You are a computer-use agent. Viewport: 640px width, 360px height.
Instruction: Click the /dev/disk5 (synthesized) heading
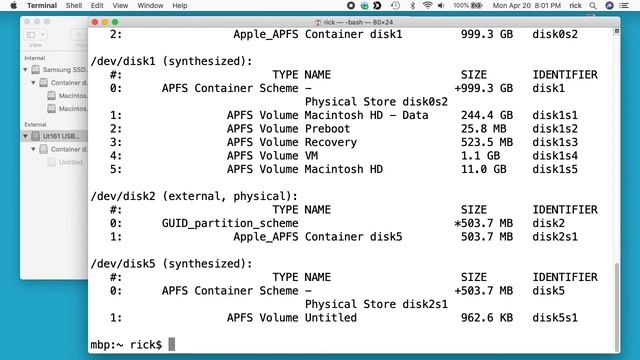[x=171, y=264]
